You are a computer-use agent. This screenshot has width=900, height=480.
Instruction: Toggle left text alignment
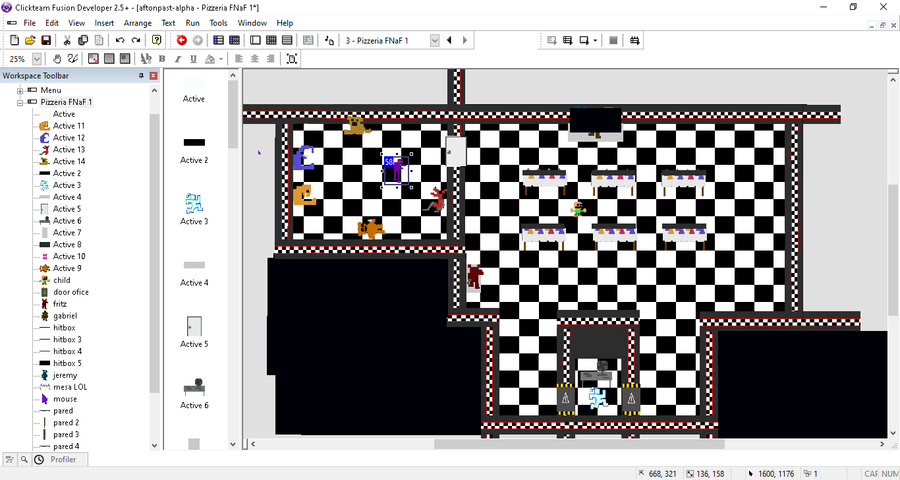point(239,59)
